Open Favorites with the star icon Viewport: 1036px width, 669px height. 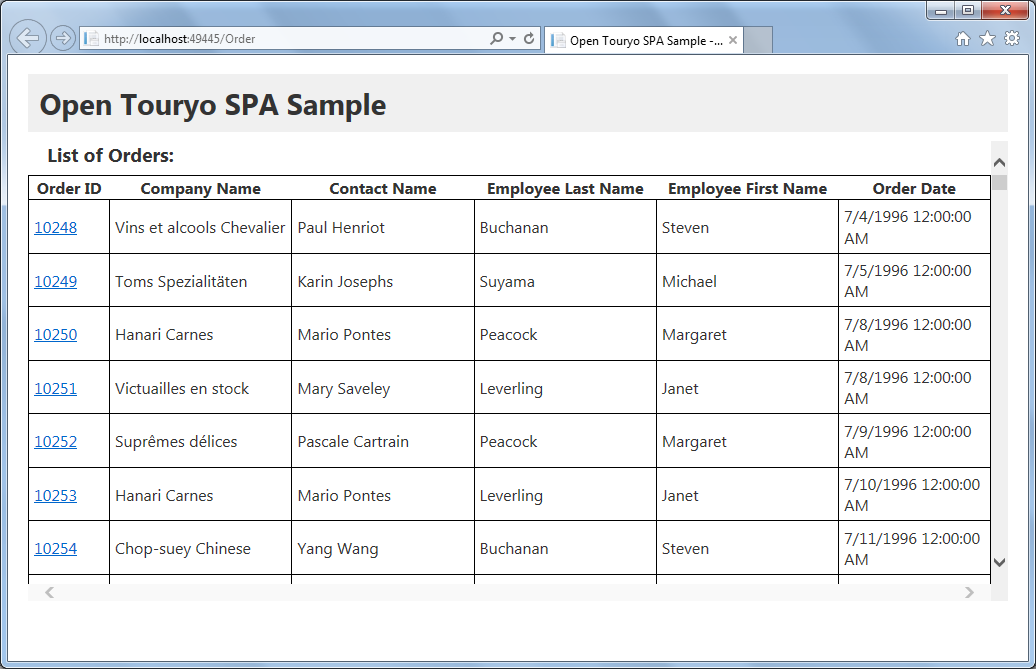pyautogui.click(x=987, y=39)
